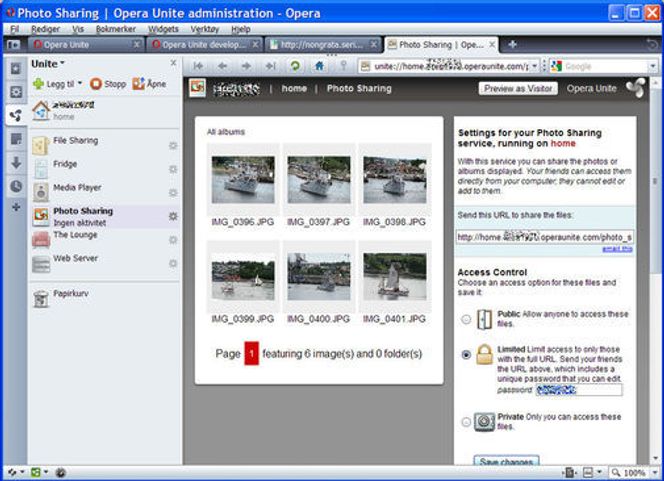Click the Opera Unite logo icon
This screenshot has height=481, width=664.
pyautogui.click(x=635, y=88)
